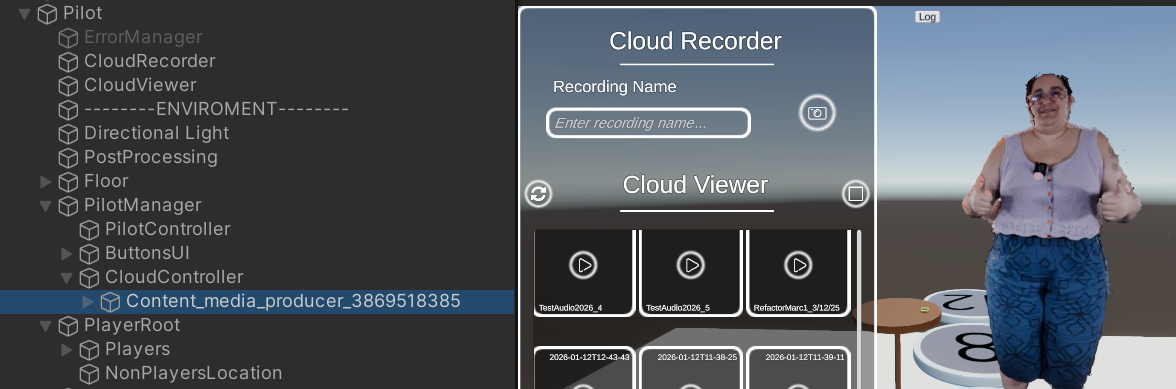Collapse the CloudController object
Image resolution: width=1176 pixels, height=389 pixels.
point(67,277)
